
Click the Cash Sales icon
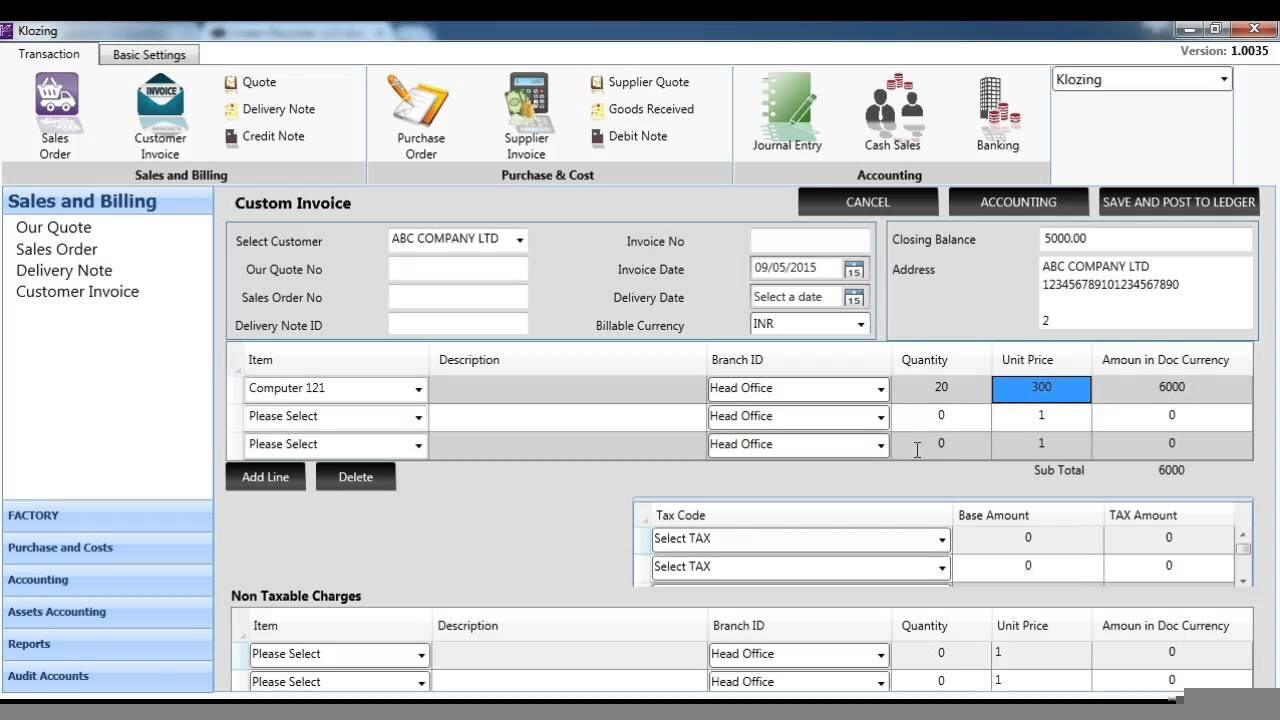tap(892, 101)
